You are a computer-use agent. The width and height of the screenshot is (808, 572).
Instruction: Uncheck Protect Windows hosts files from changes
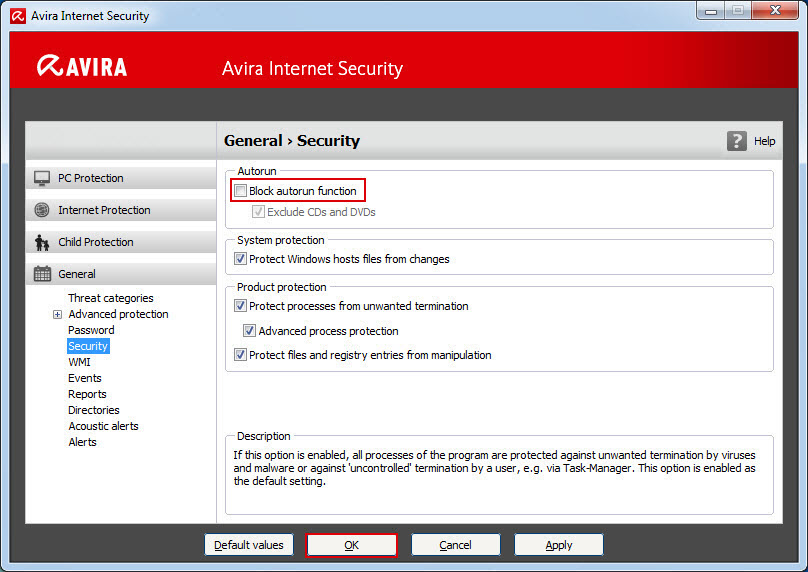tap(241, 259)
